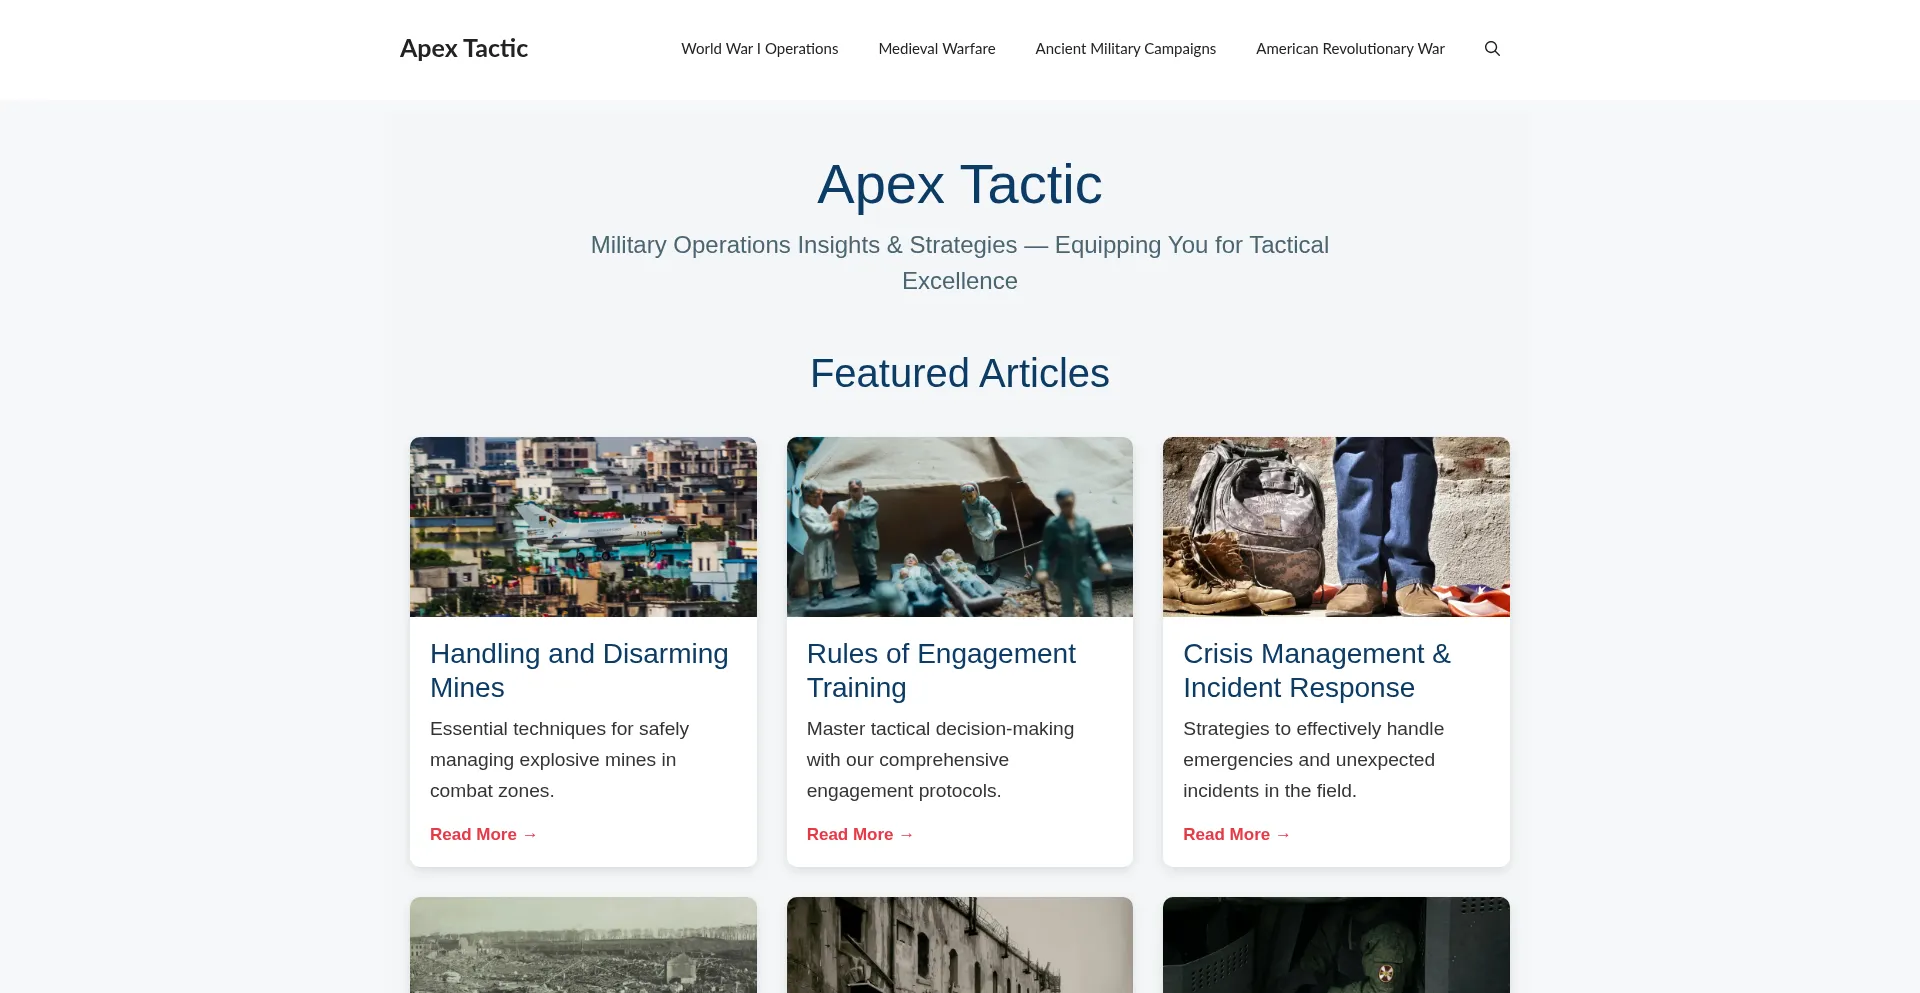Image resolution: width=1920 pixels, height=993 pixels.
Task: Select Medieval Warfare from the navigation
Action: coord(936,48)
